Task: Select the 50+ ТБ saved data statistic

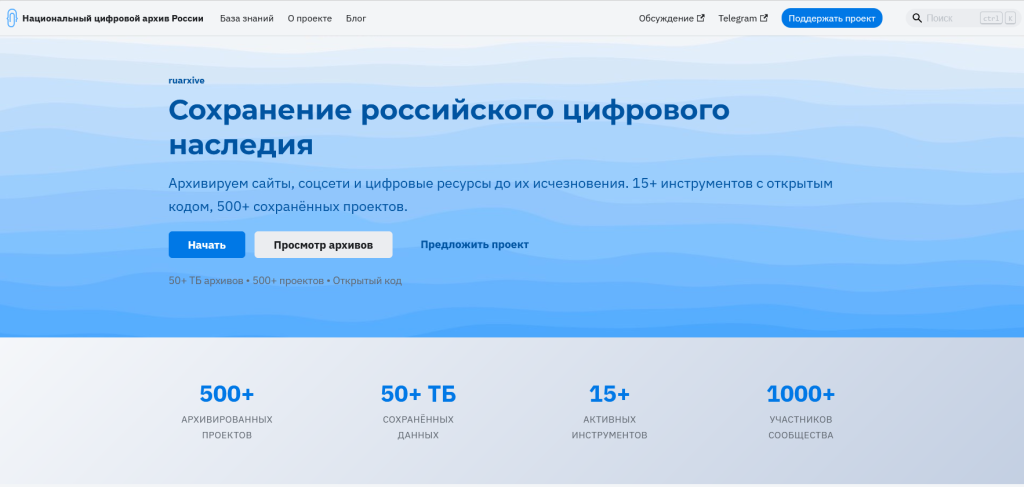Action: click(418, 394)
